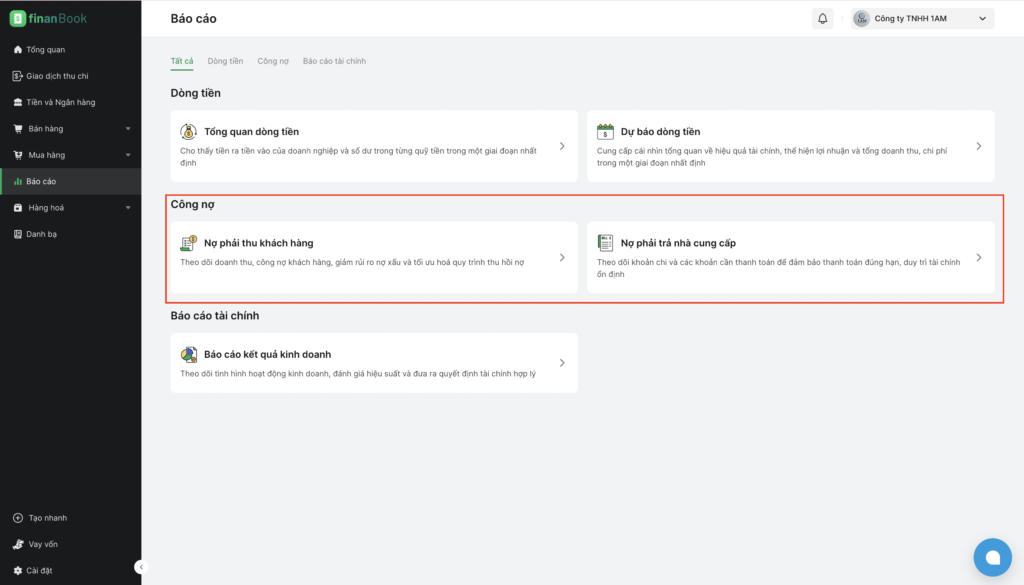Open the Báo cáo kết quả kinh doanh card
This screenshot has width=1024, height=585.
374,363
